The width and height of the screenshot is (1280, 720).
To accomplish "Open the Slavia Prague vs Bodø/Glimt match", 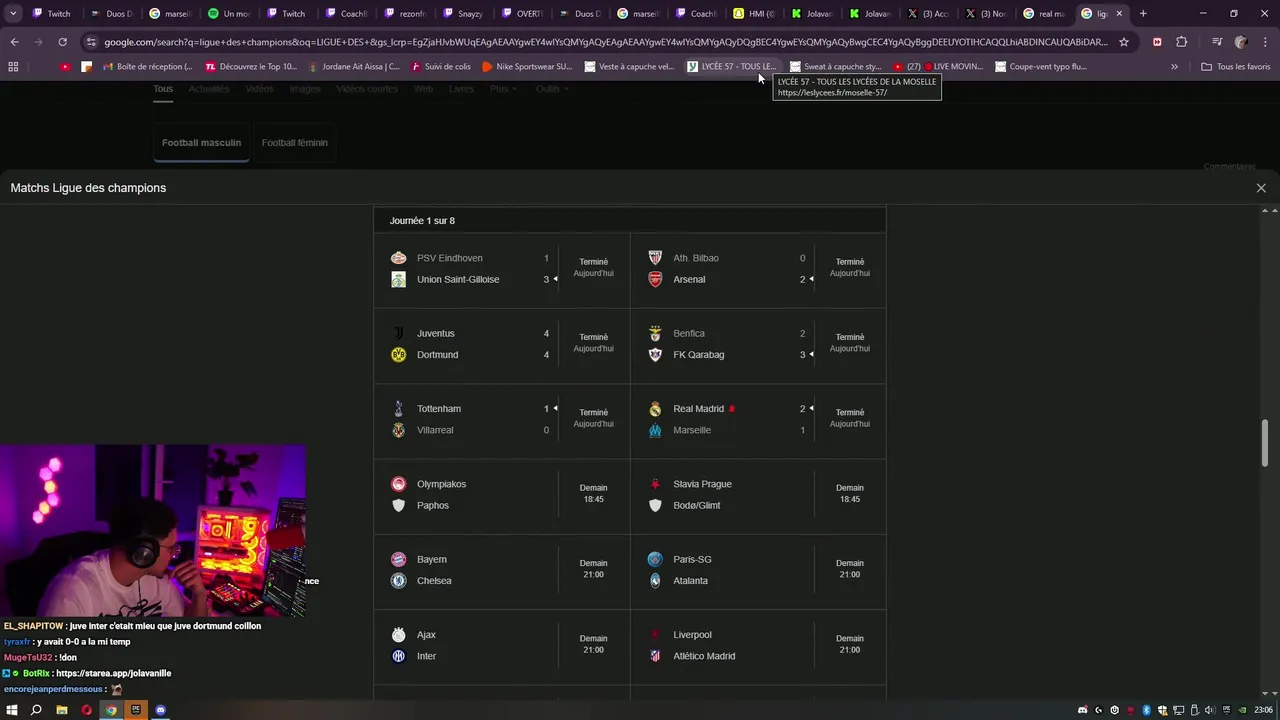I will pyautogui.click(x=758, y=495).
